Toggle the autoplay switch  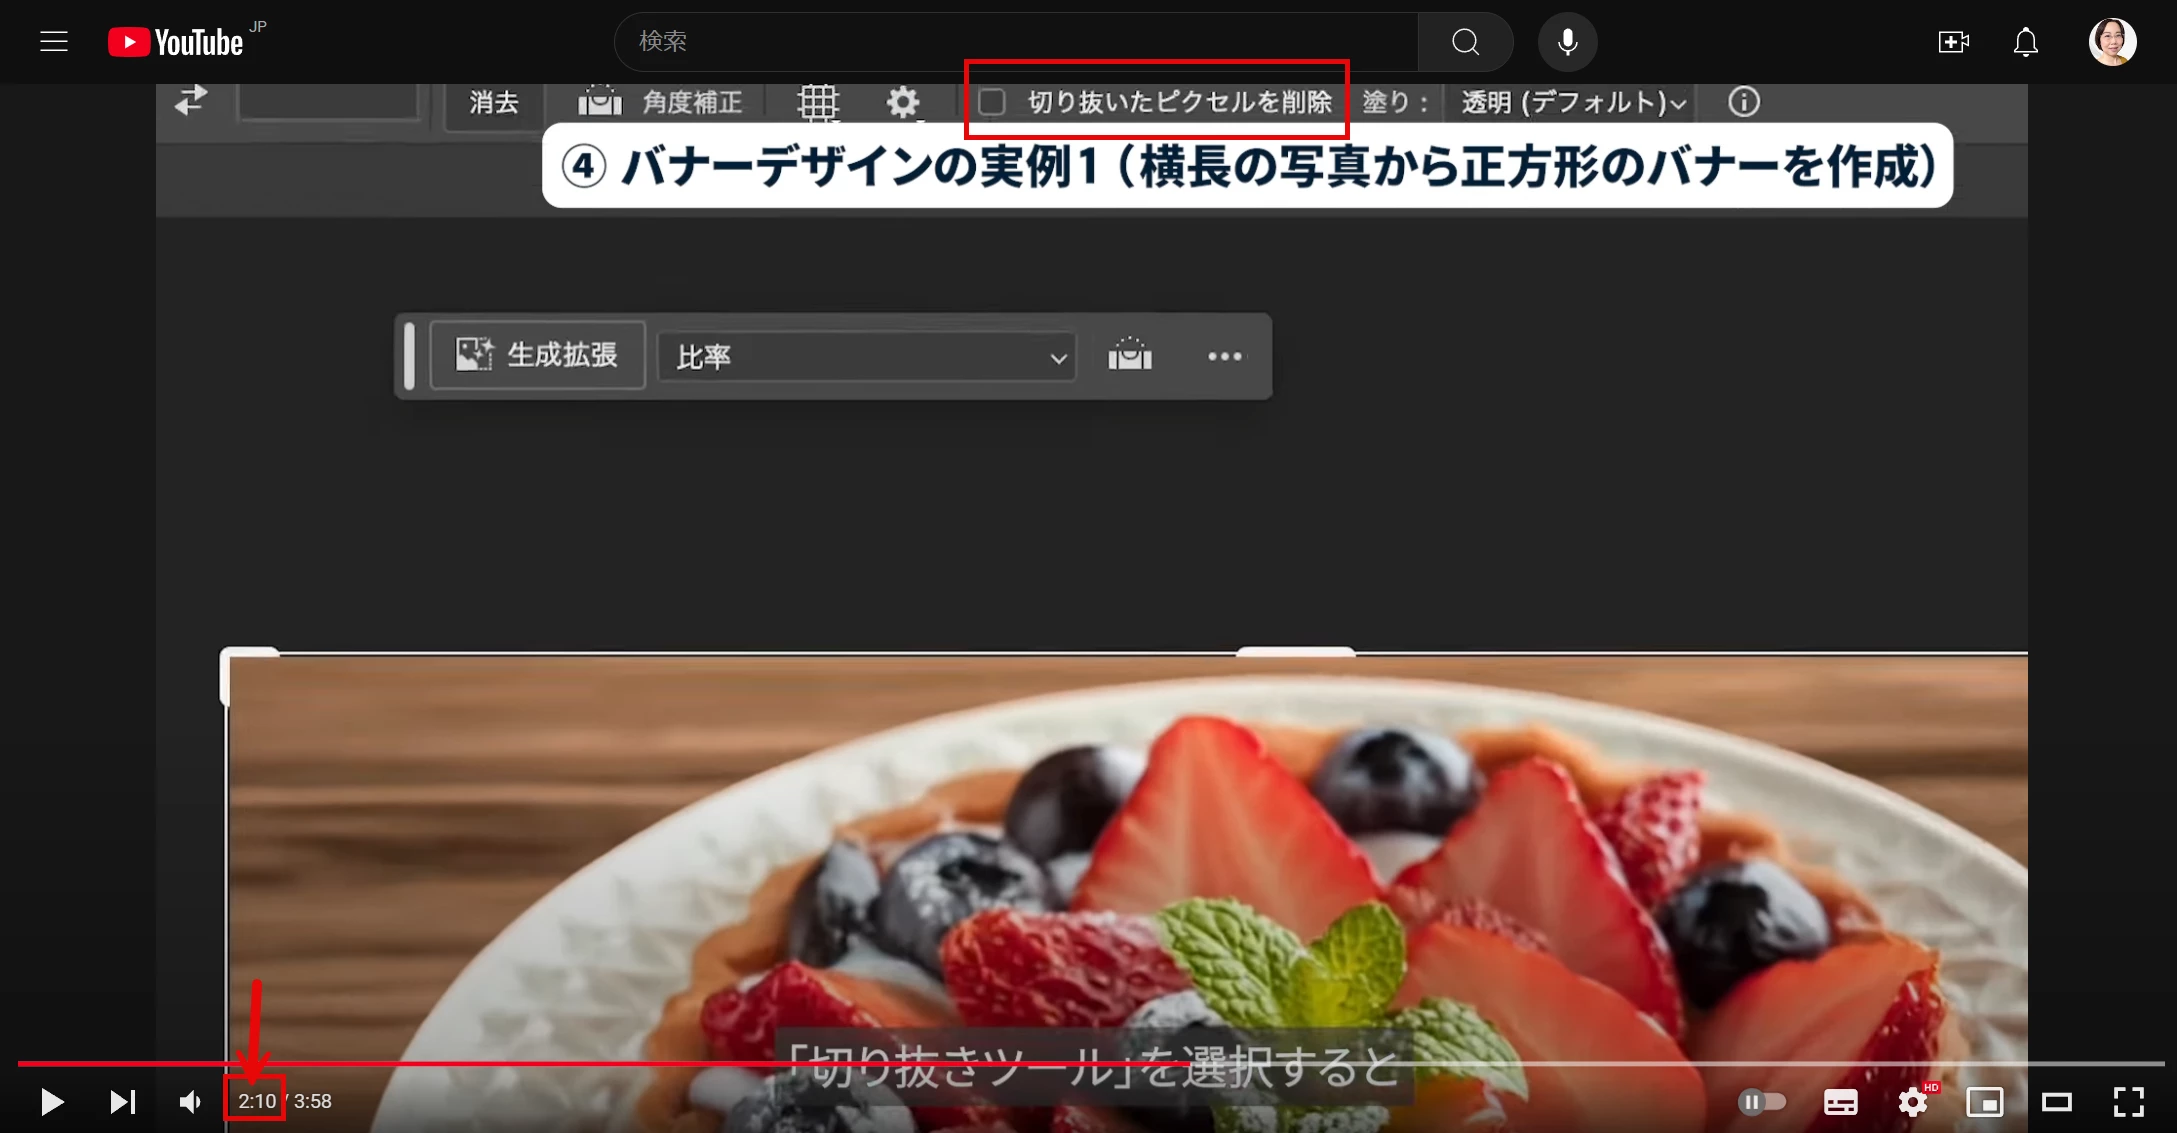click(1762, 1101)
